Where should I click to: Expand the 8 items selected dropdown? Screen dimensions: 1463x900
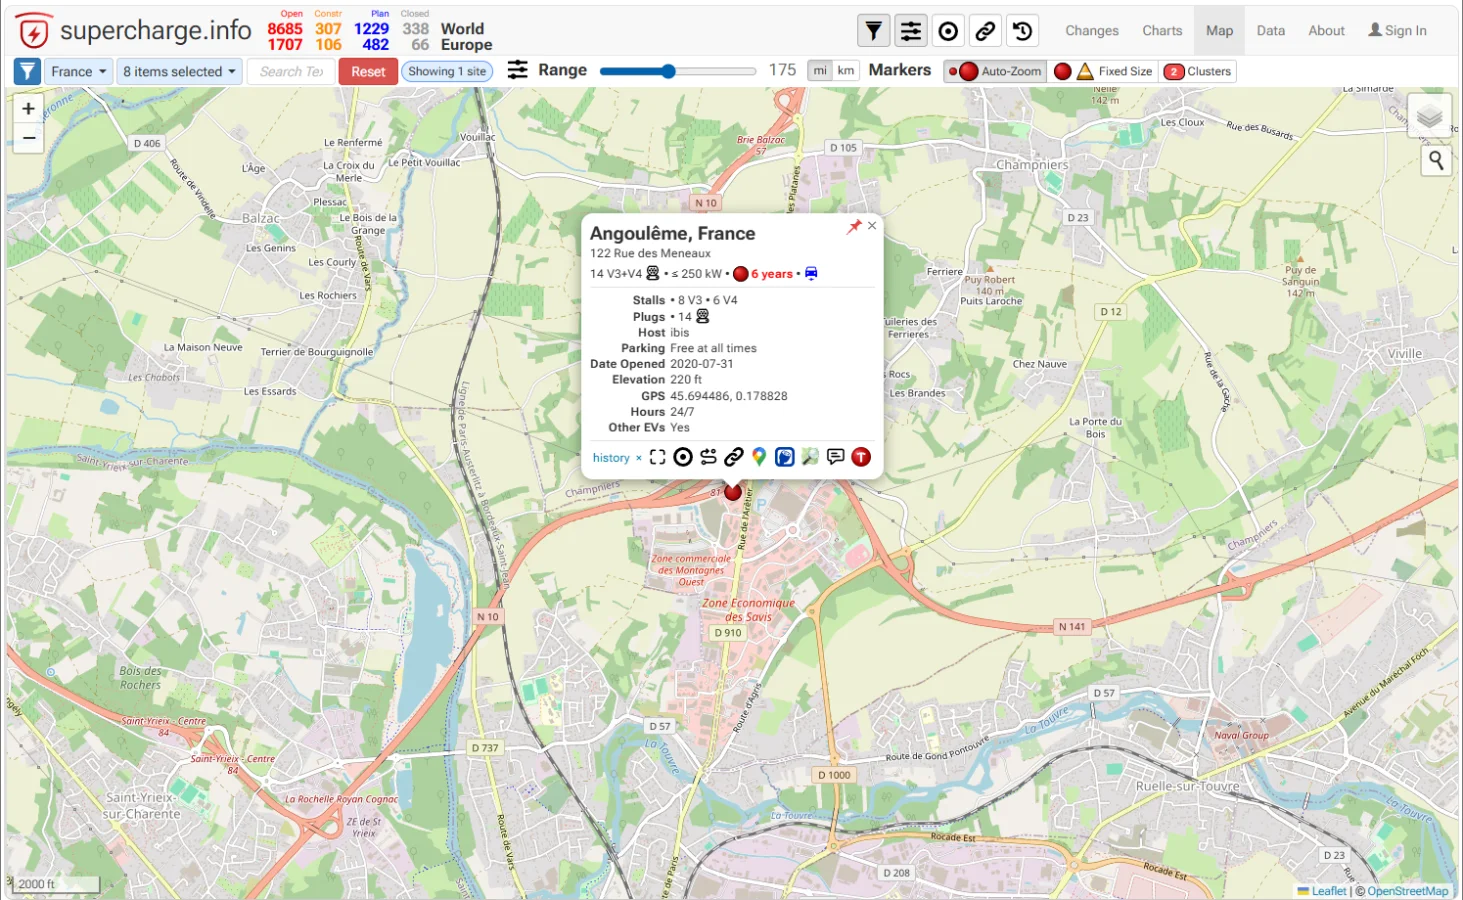pos(179,71)
